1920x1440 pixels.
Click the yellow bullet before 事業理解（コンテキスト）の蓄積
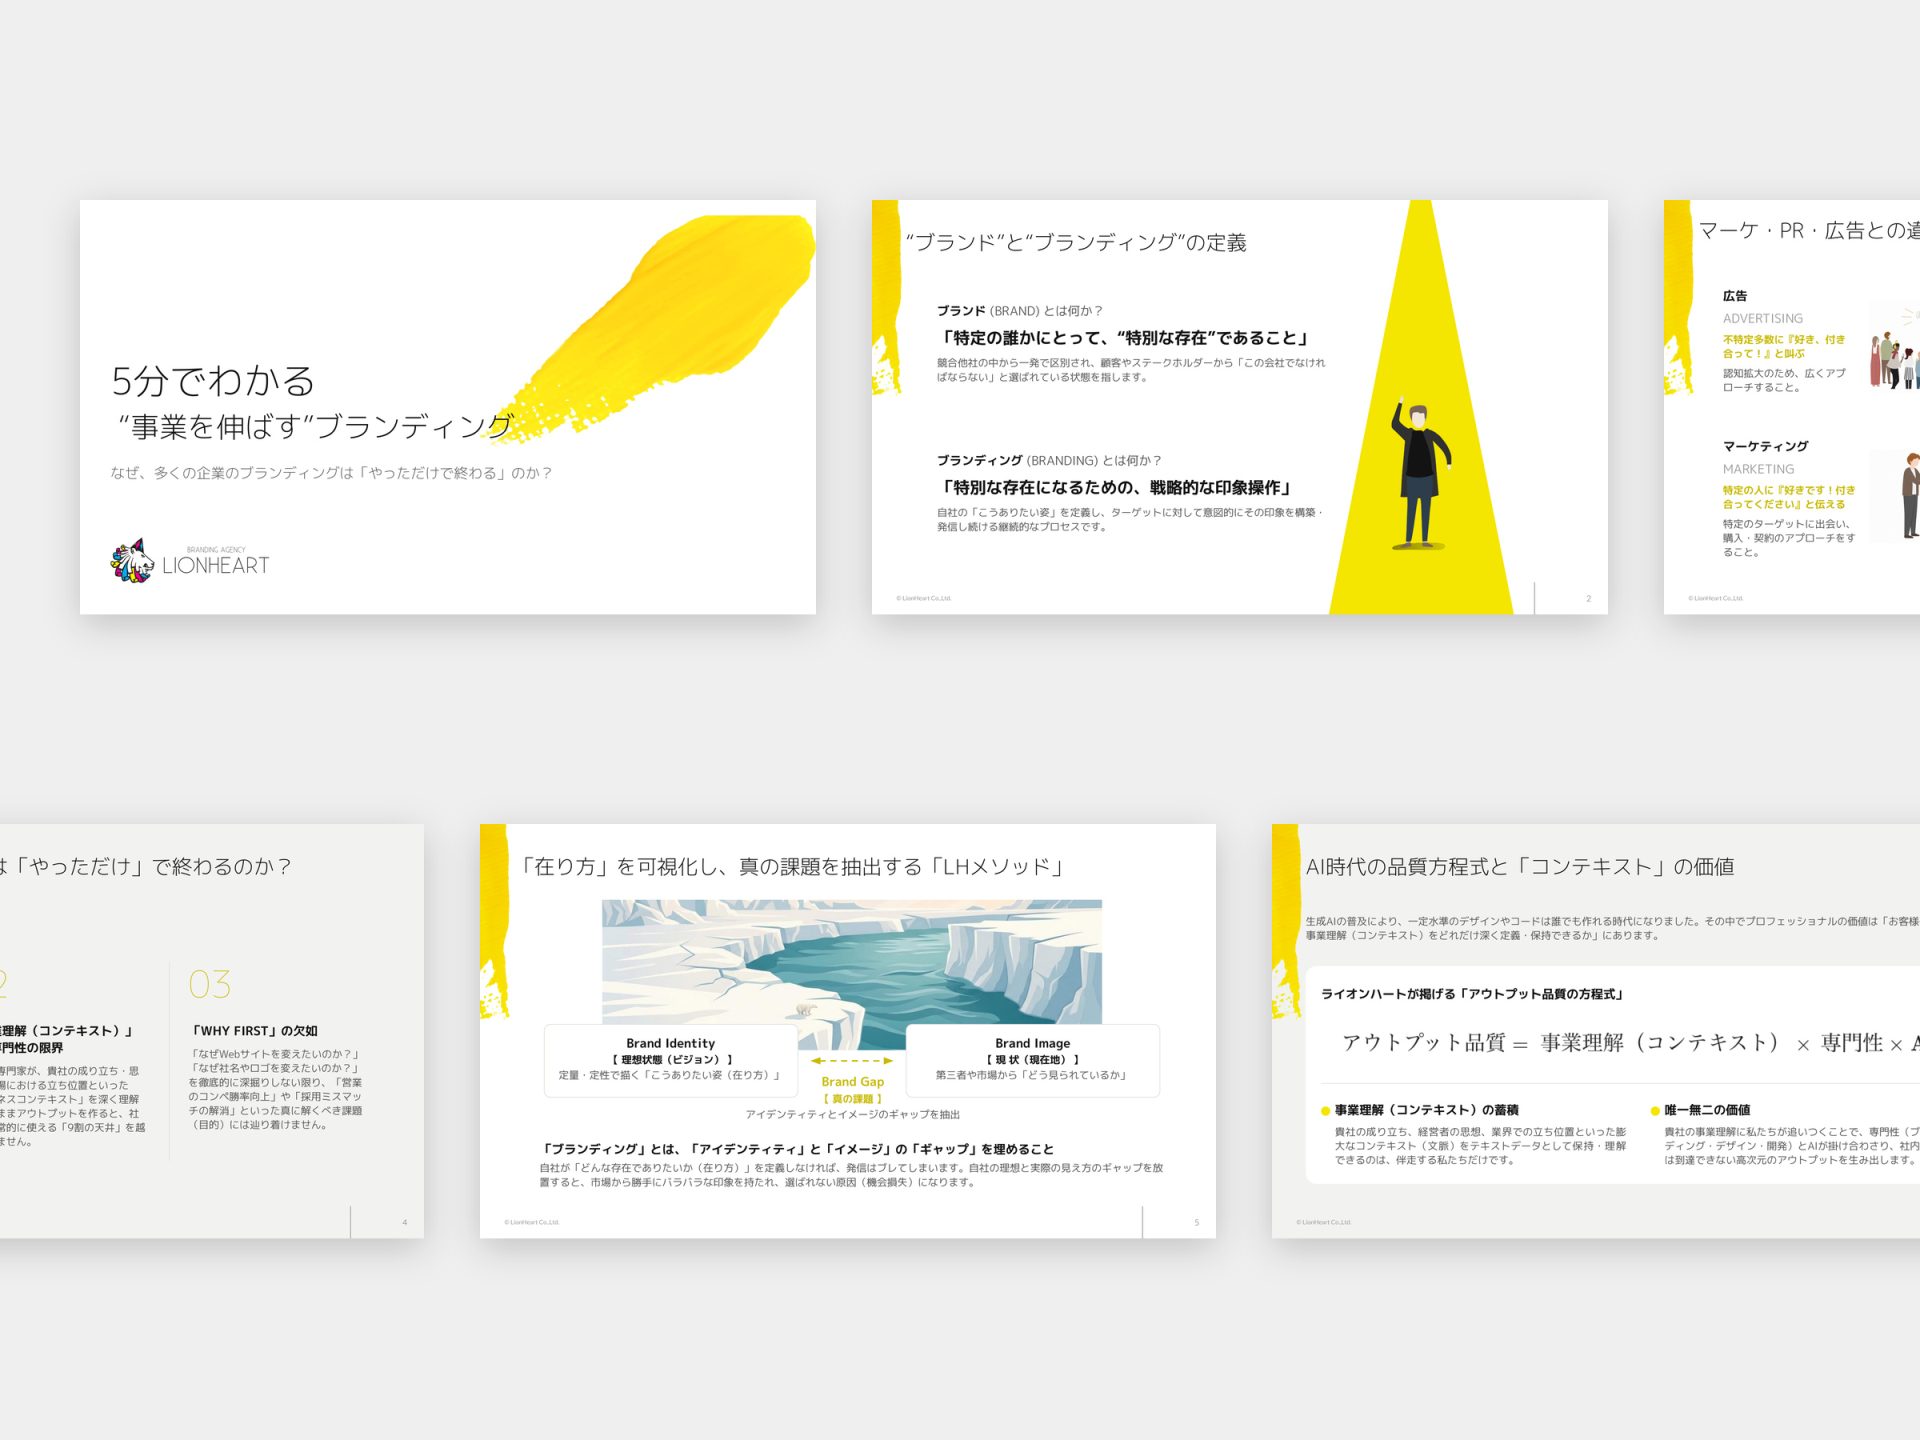(1325, 1110)
